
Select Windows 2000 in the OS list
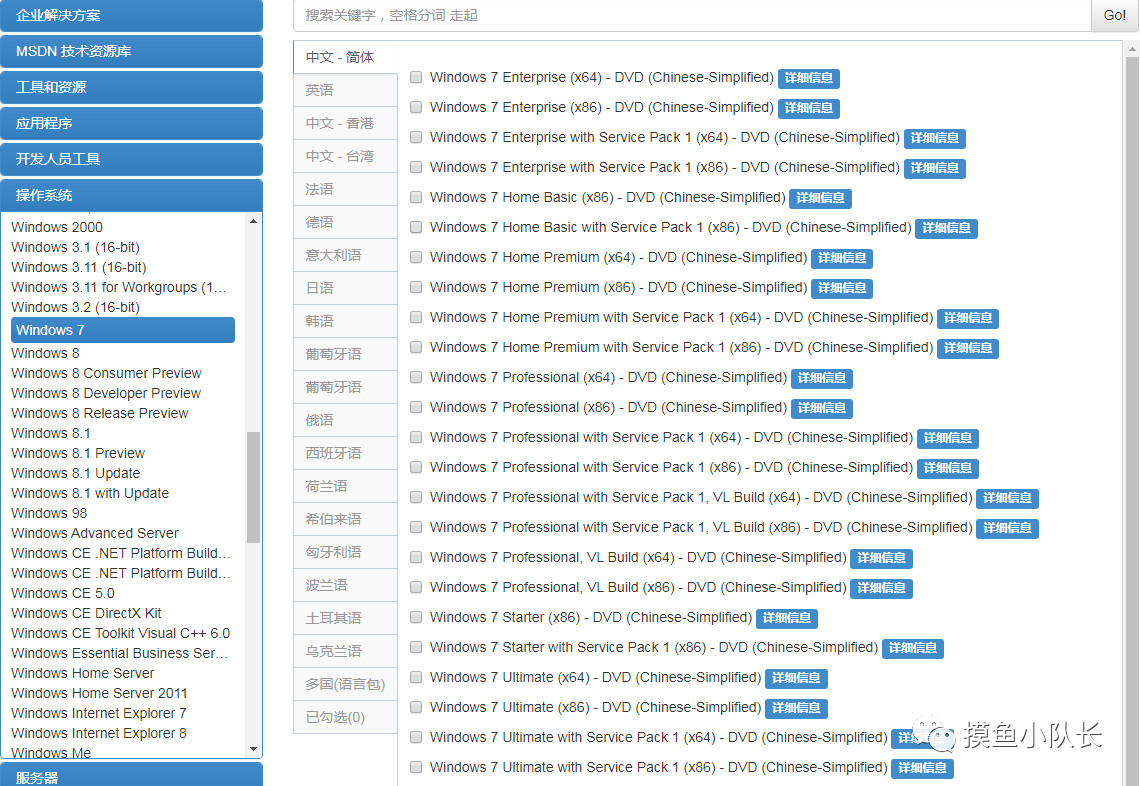point(57,227)
